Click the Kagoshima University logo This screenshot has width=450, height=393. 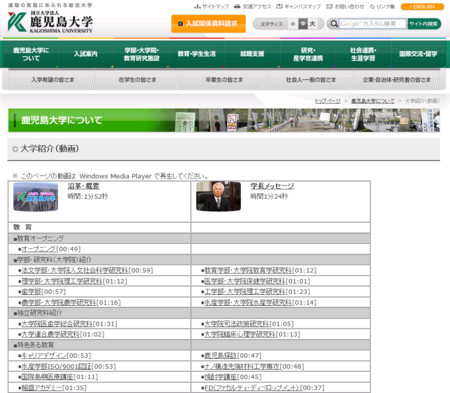(50, 22)
